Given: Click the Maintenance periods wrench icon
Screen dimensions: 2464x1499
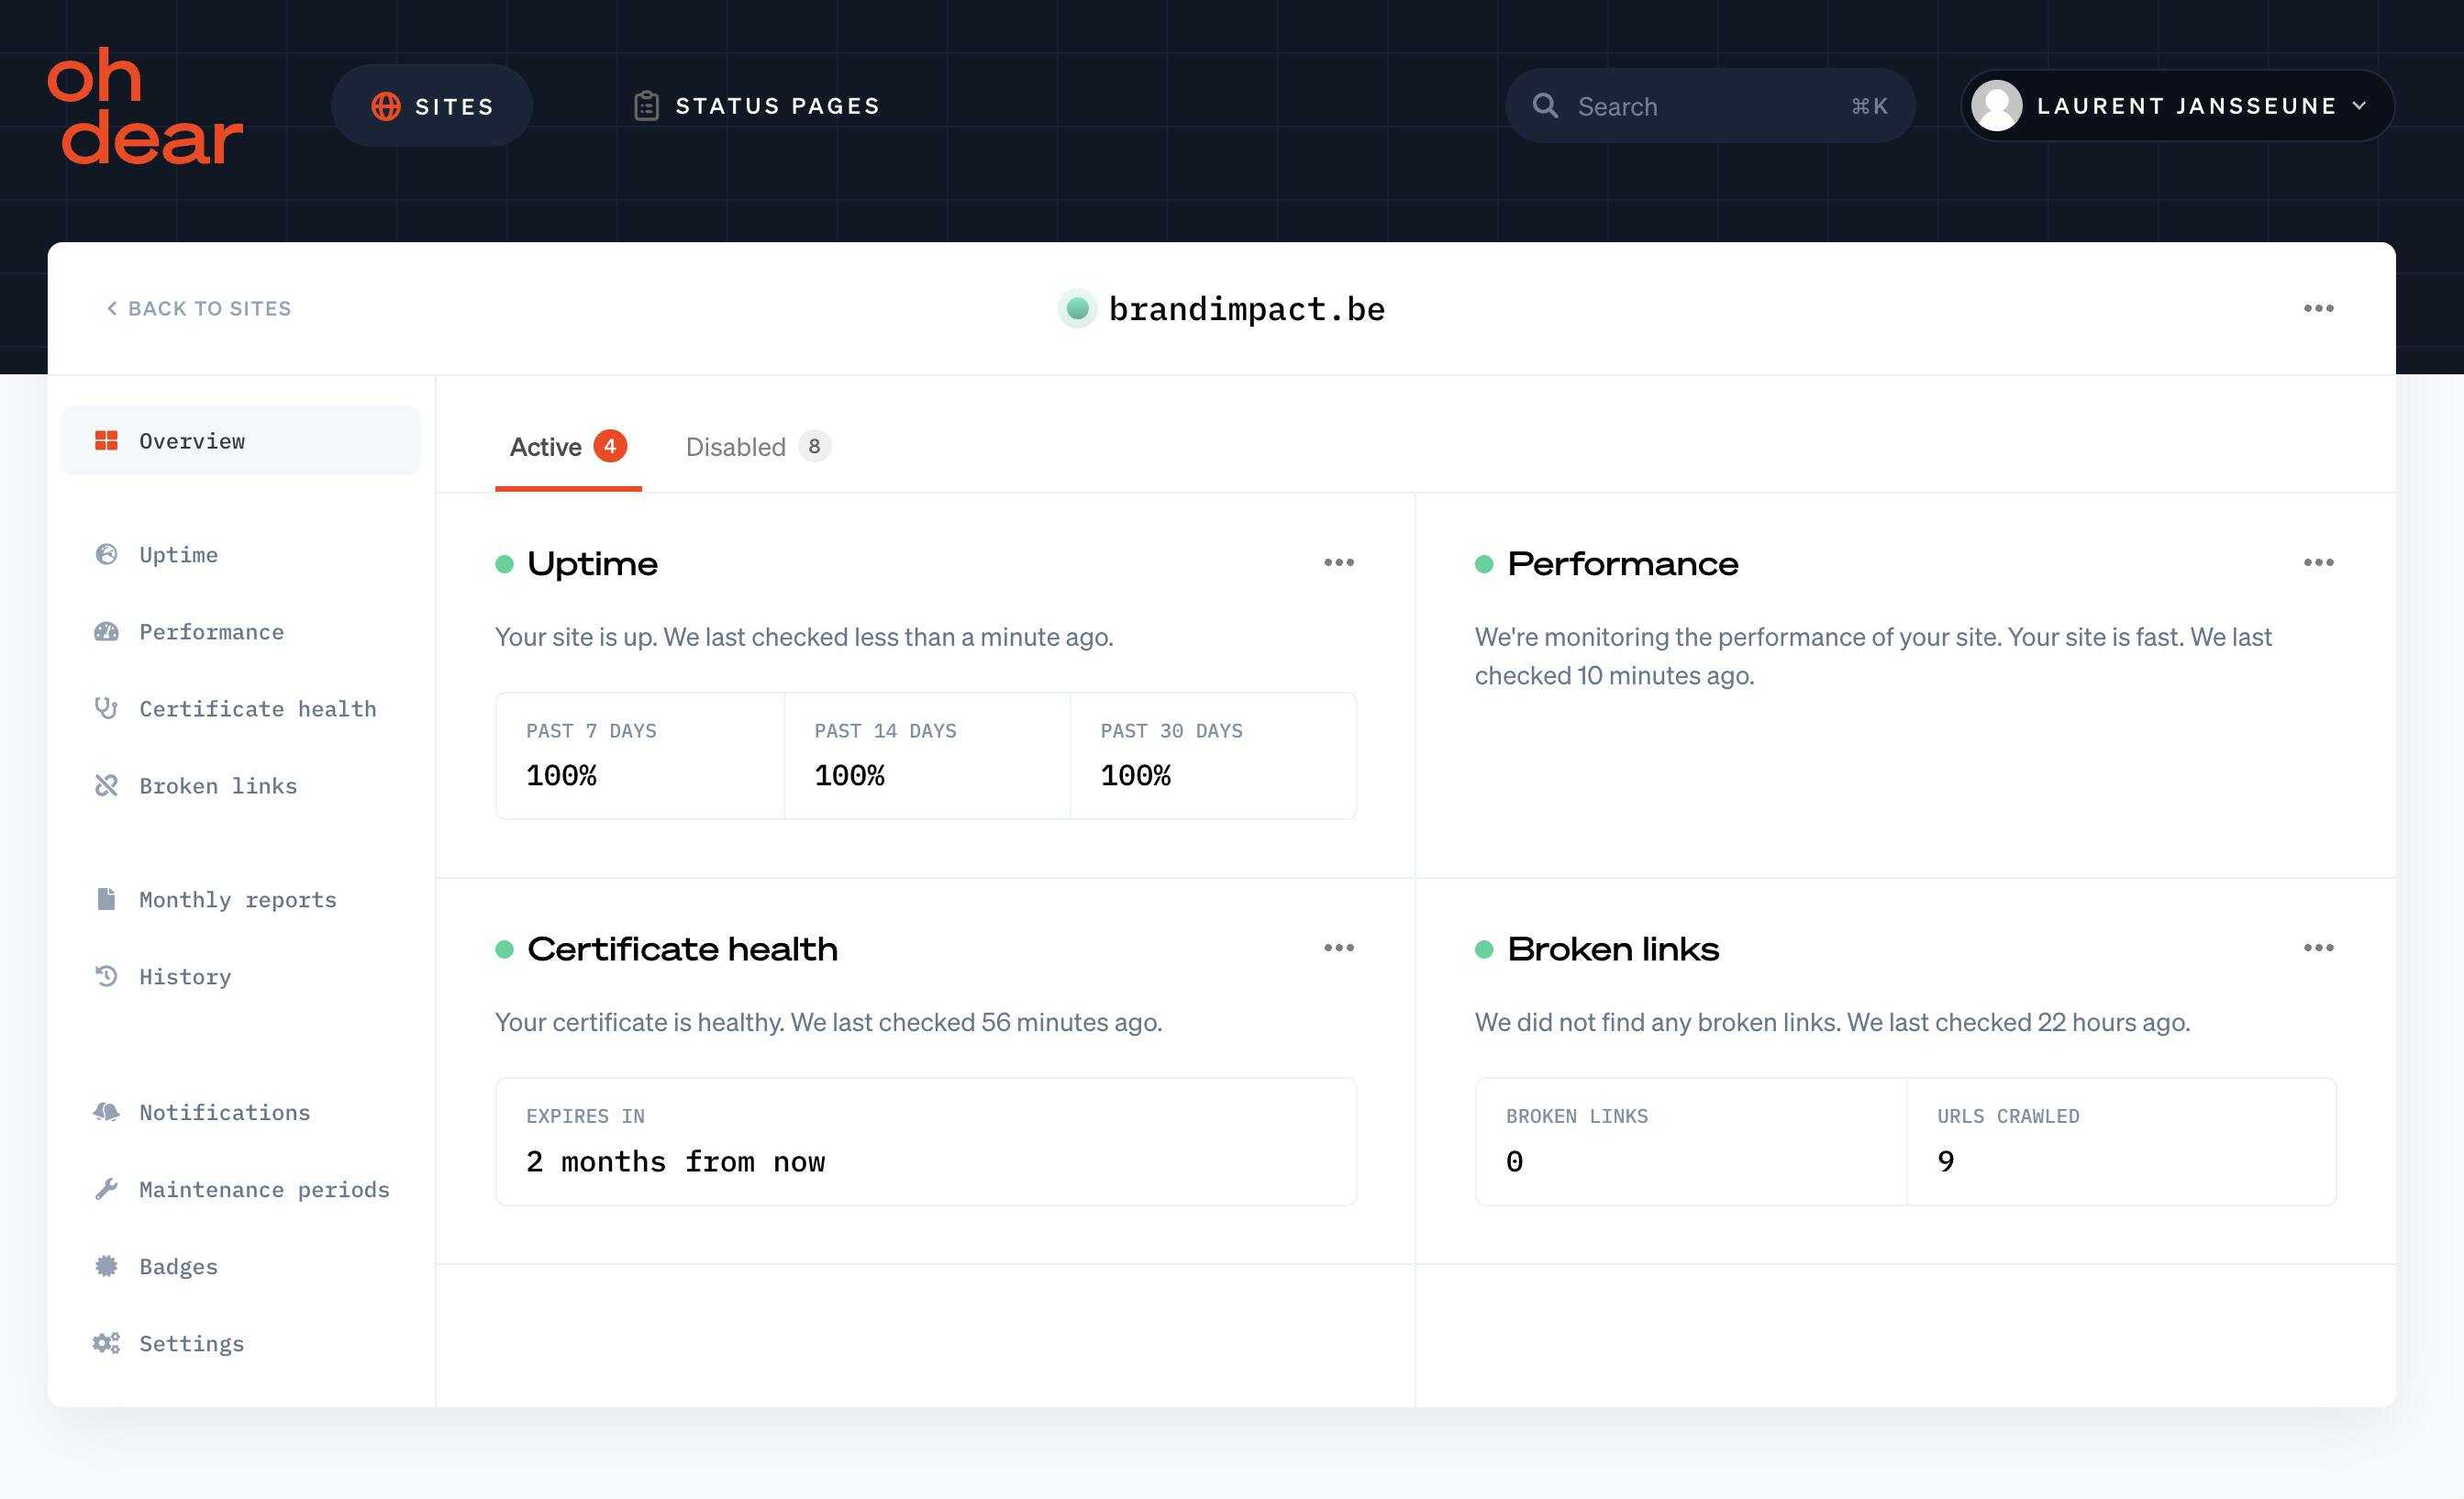Looking at the screenshot, I should pyautogui.click(x=106, y=1189).
